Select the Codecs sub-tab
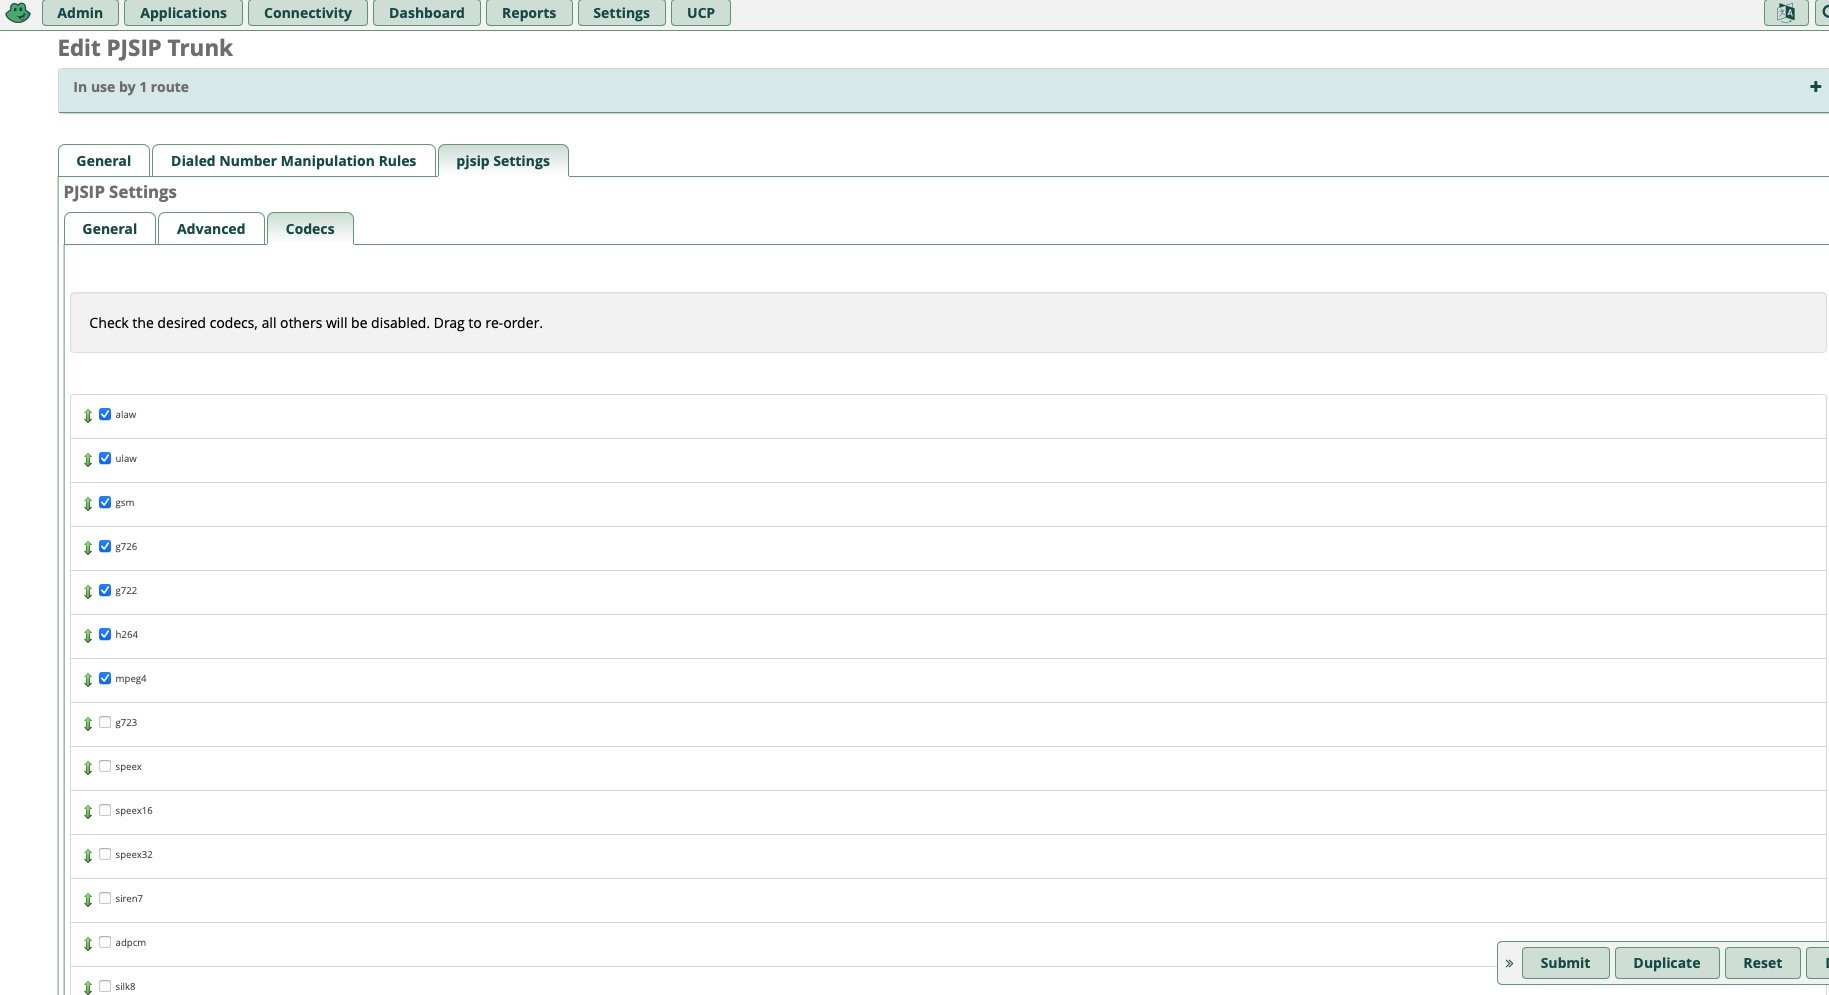Screen dimensions: 1829x995 pos(310,229)
